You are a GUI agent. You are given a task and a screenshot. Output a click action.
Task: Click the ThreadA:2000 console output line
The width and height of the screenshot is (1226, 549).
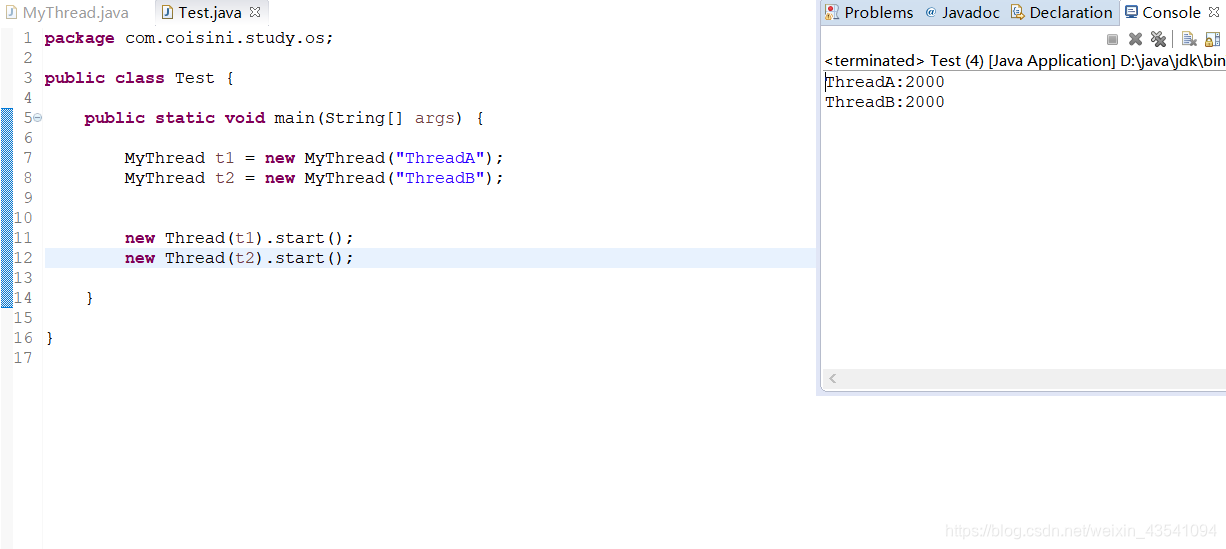click(x=884, y=82)
